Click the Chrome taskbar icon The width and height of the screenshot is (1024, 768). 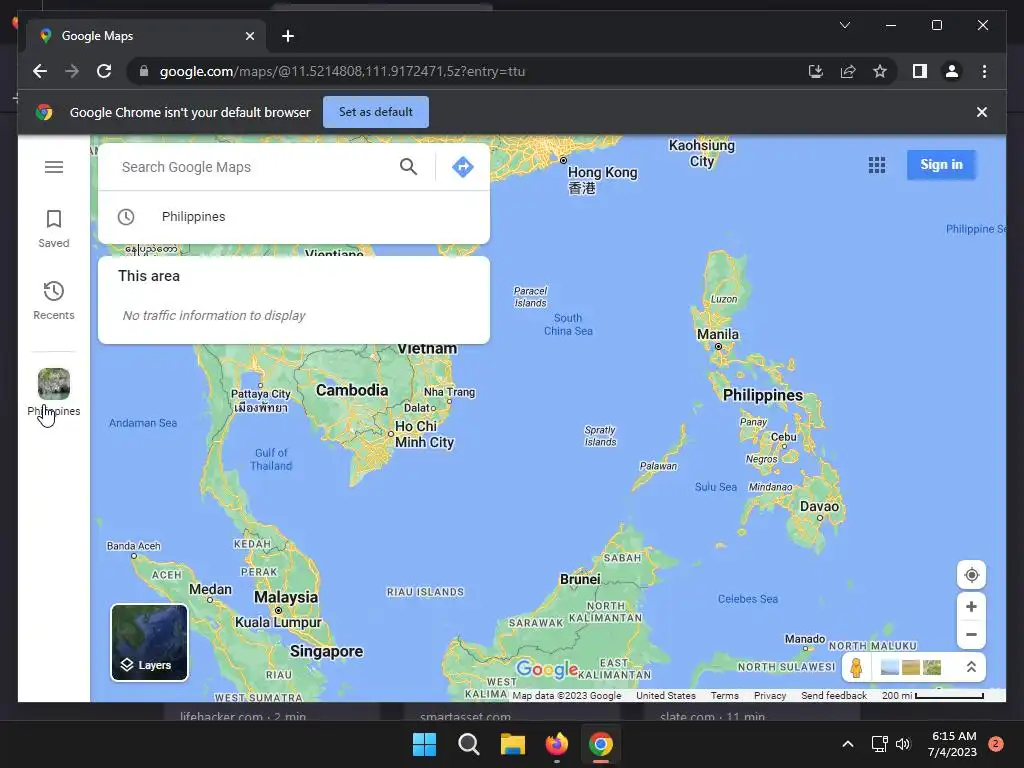601,744
